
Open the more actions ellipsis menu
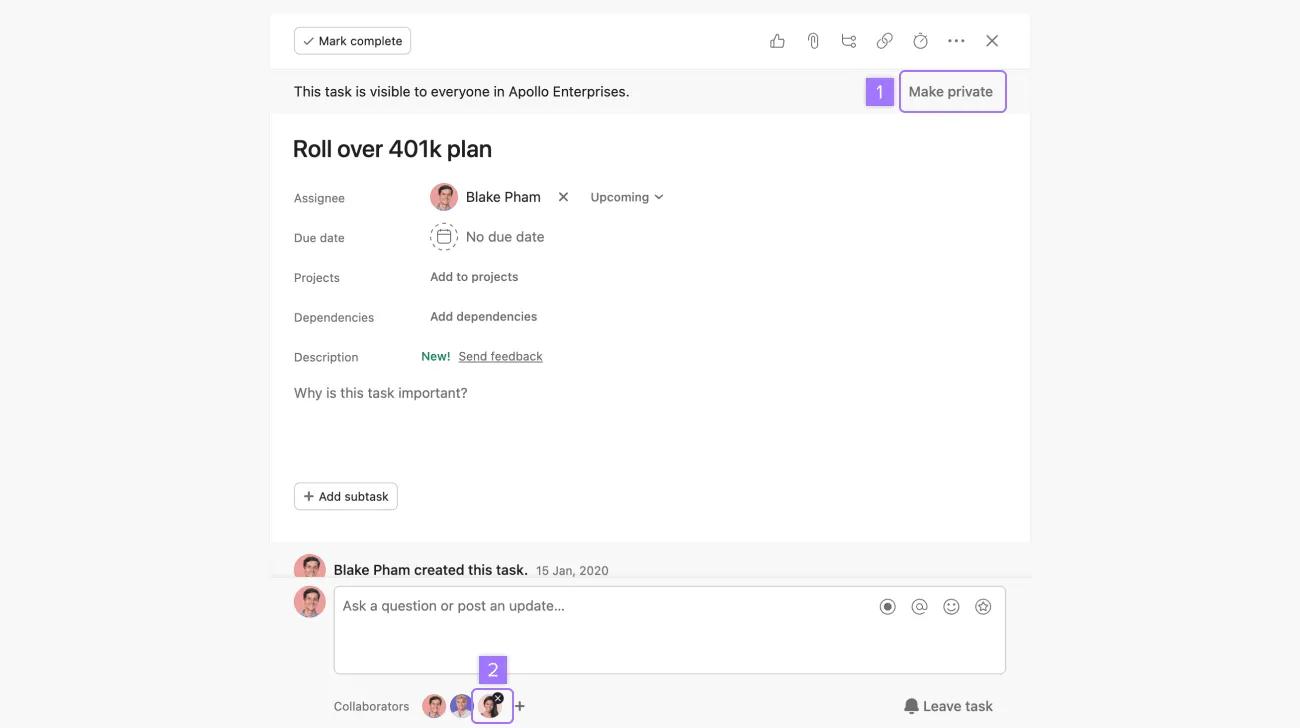click(x=956, y=41)
